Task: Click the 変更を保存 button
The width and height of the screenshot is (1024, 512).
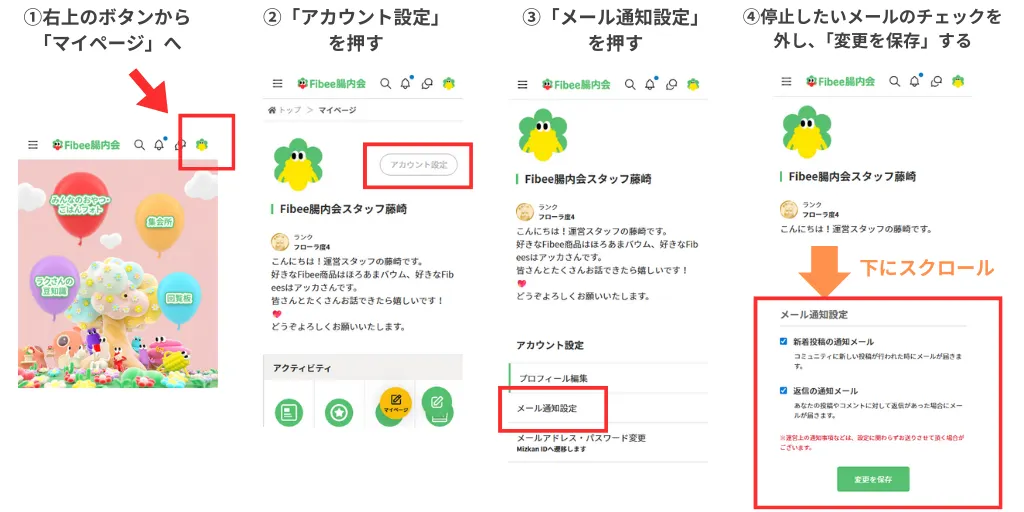Action: 873,479
